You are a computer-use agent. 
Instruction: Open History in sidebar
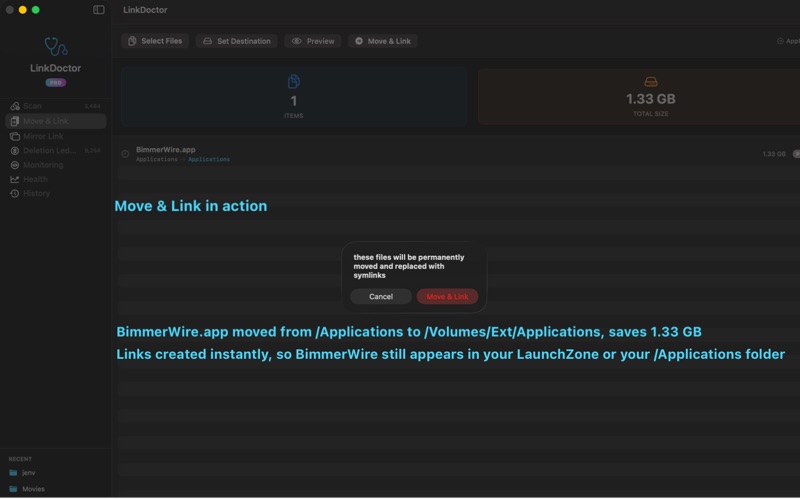click(x=56, y=193)
